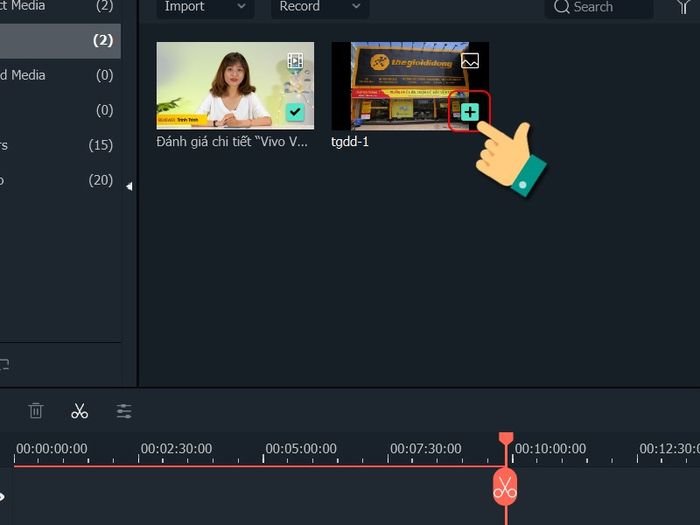Jump to 00:07:30:00 on the ruler
700x525 pixels.
[x=425, y=449]
